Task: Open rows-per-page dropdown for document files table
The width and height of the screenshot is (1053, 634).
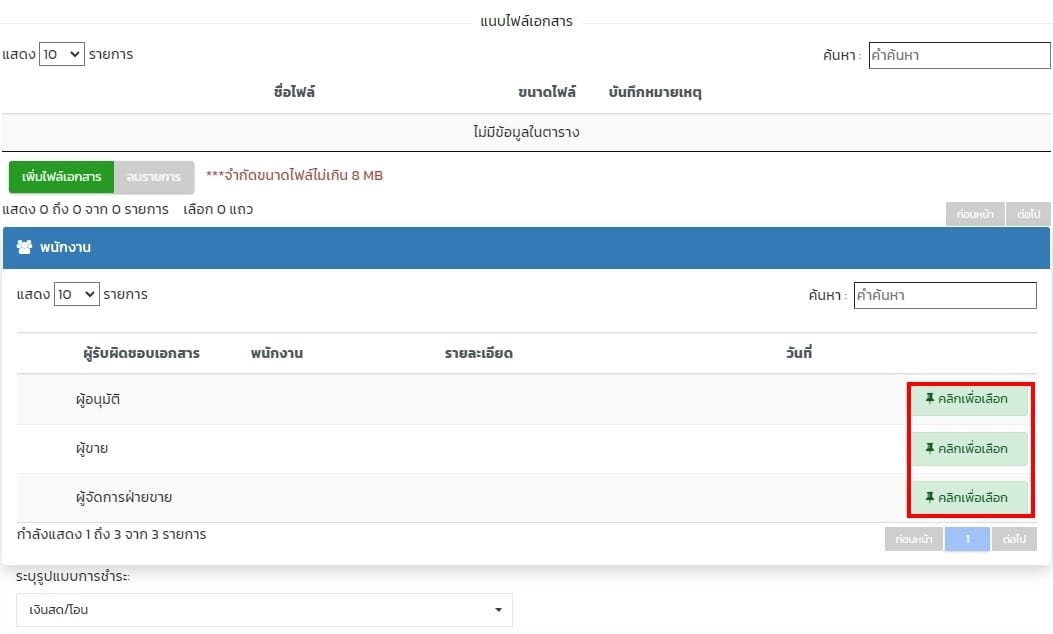Action: click(61, 54)
